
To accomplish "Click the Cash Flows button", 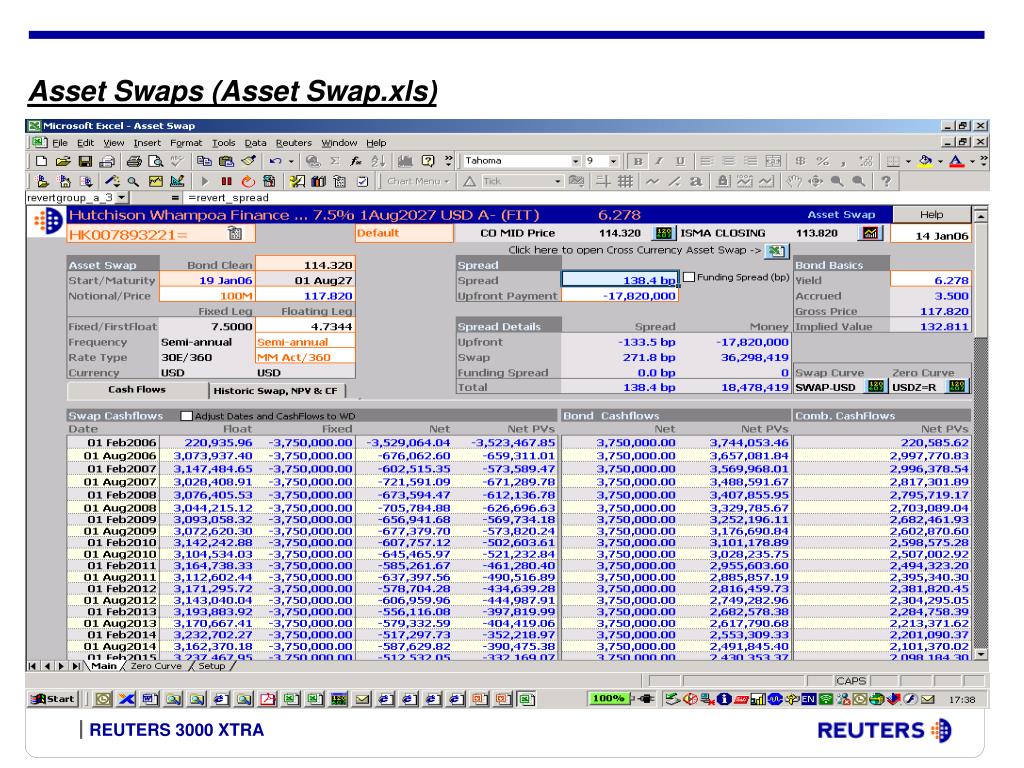I will [137, 390].
